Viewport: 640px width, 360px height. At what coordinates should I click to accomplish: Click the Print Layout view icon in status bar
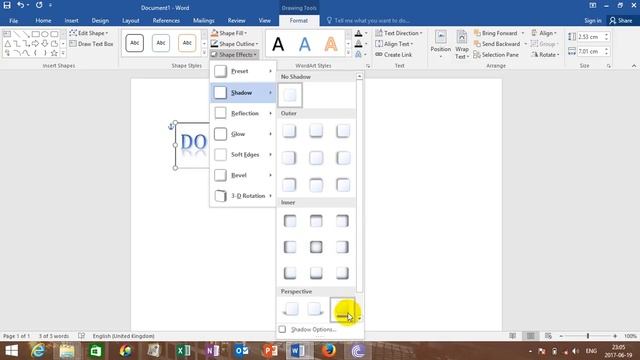pyautogui.click(x=530, y=336)
